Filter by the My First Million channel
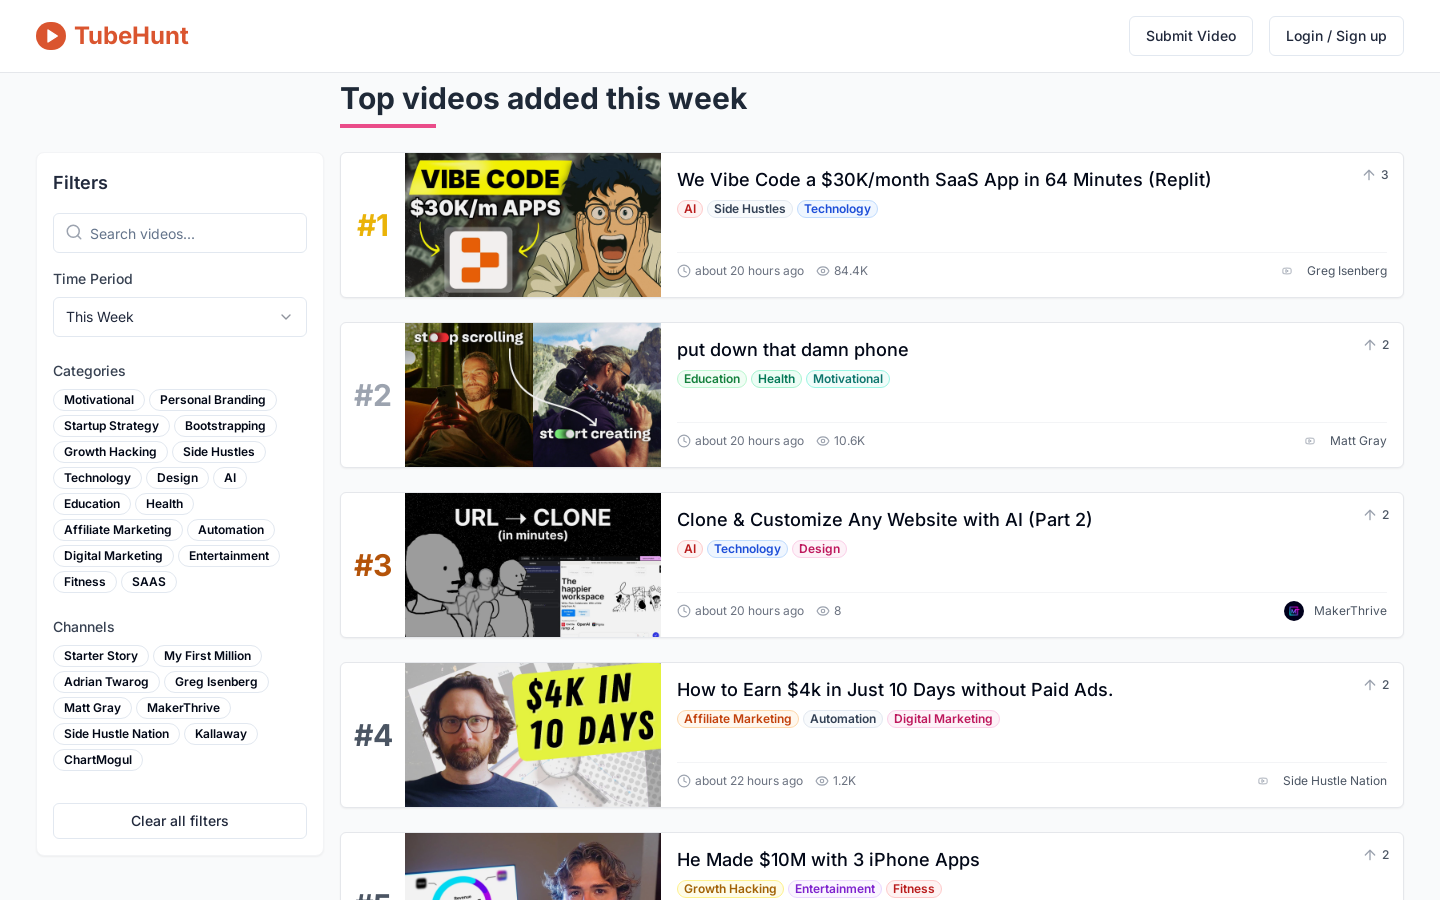The height and width of the screenshot is (900, 1440). [207, 656]
